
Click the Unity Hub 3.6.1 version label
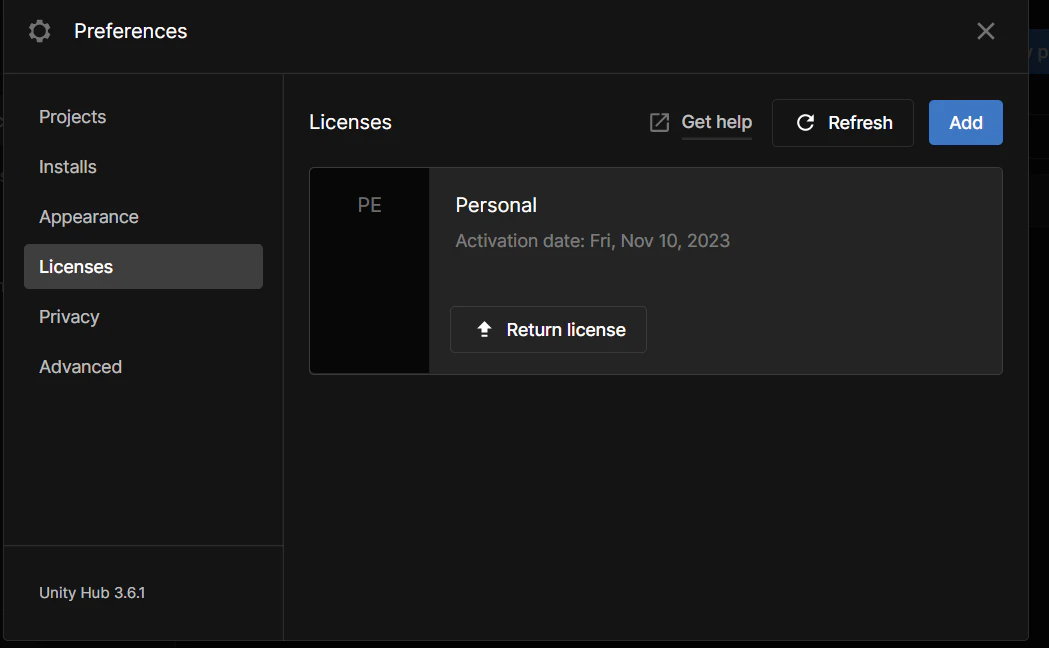pos(92,593)
